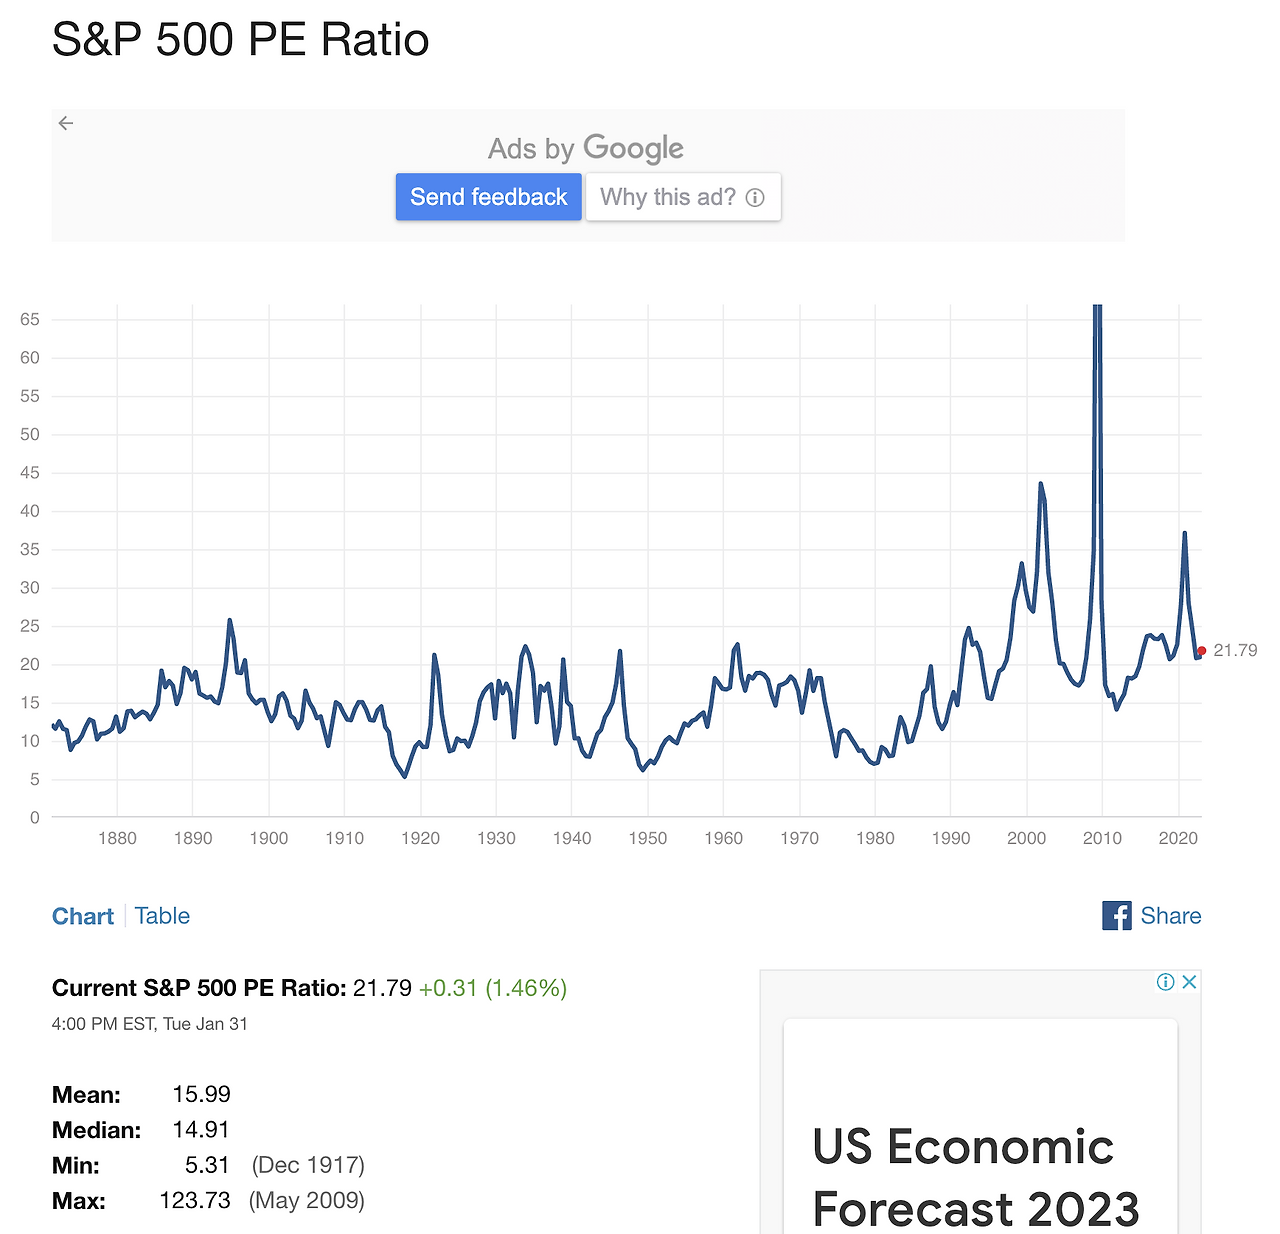Click the 21.79 value label on the chart
The width and height of the screenshot is (1280, 1234).
(1235, 651)
